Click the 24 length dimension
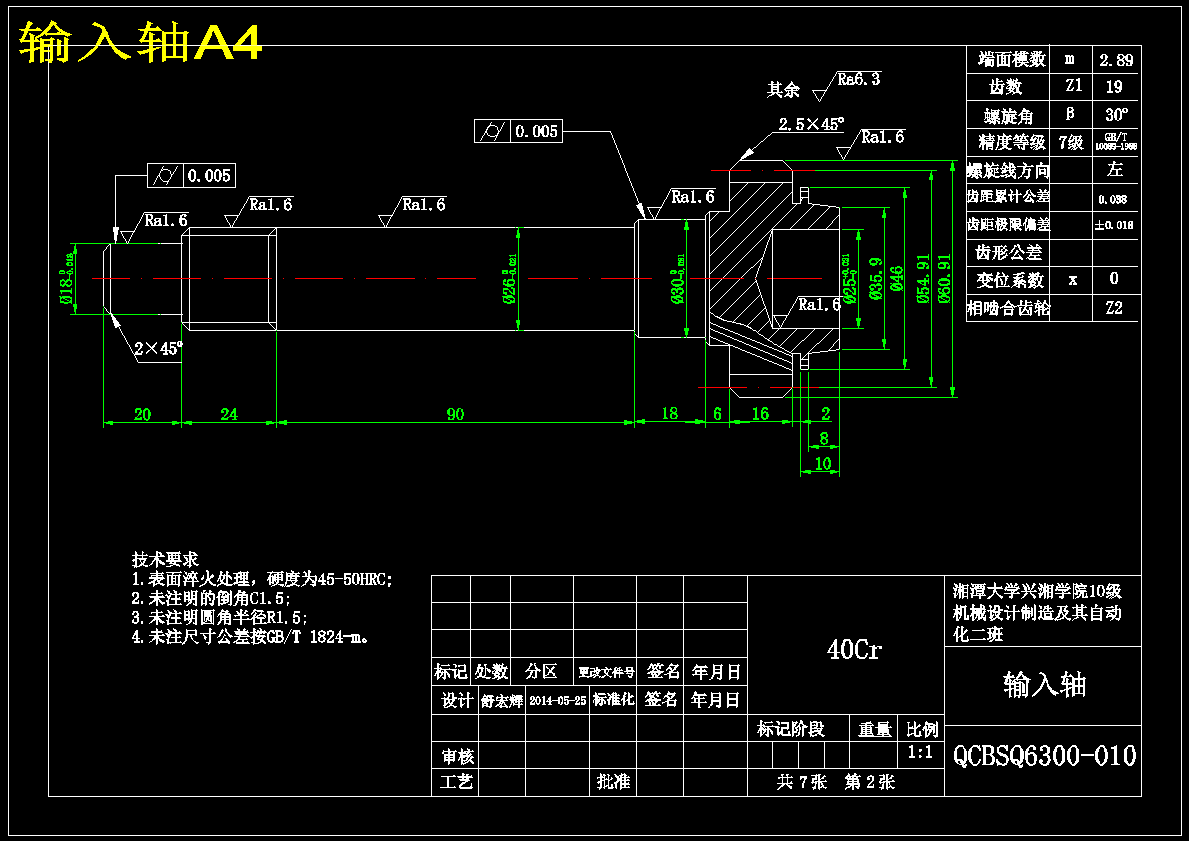 (x=229, y=414)
